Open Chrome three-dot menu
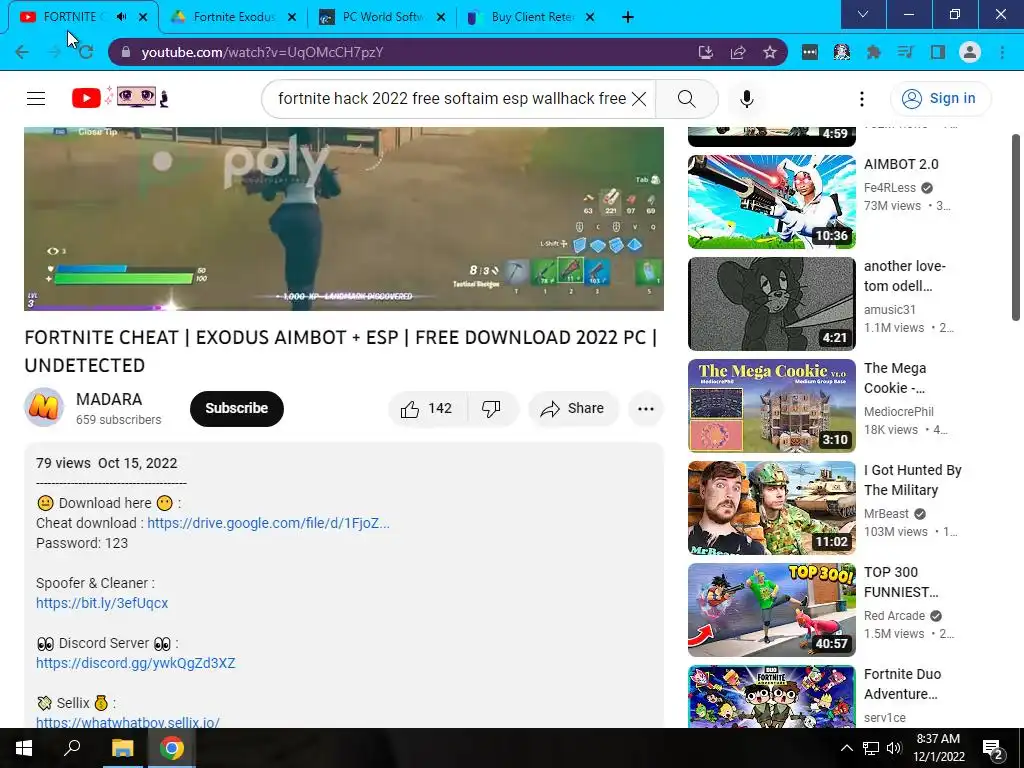1024x768 pixels. click(x=1002, y=52)
